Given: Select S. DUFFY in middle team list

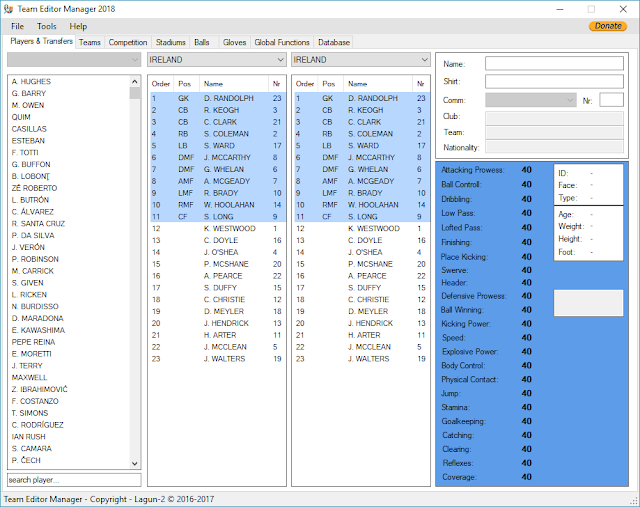Looking at the screenshot, I should coord(217,288).
